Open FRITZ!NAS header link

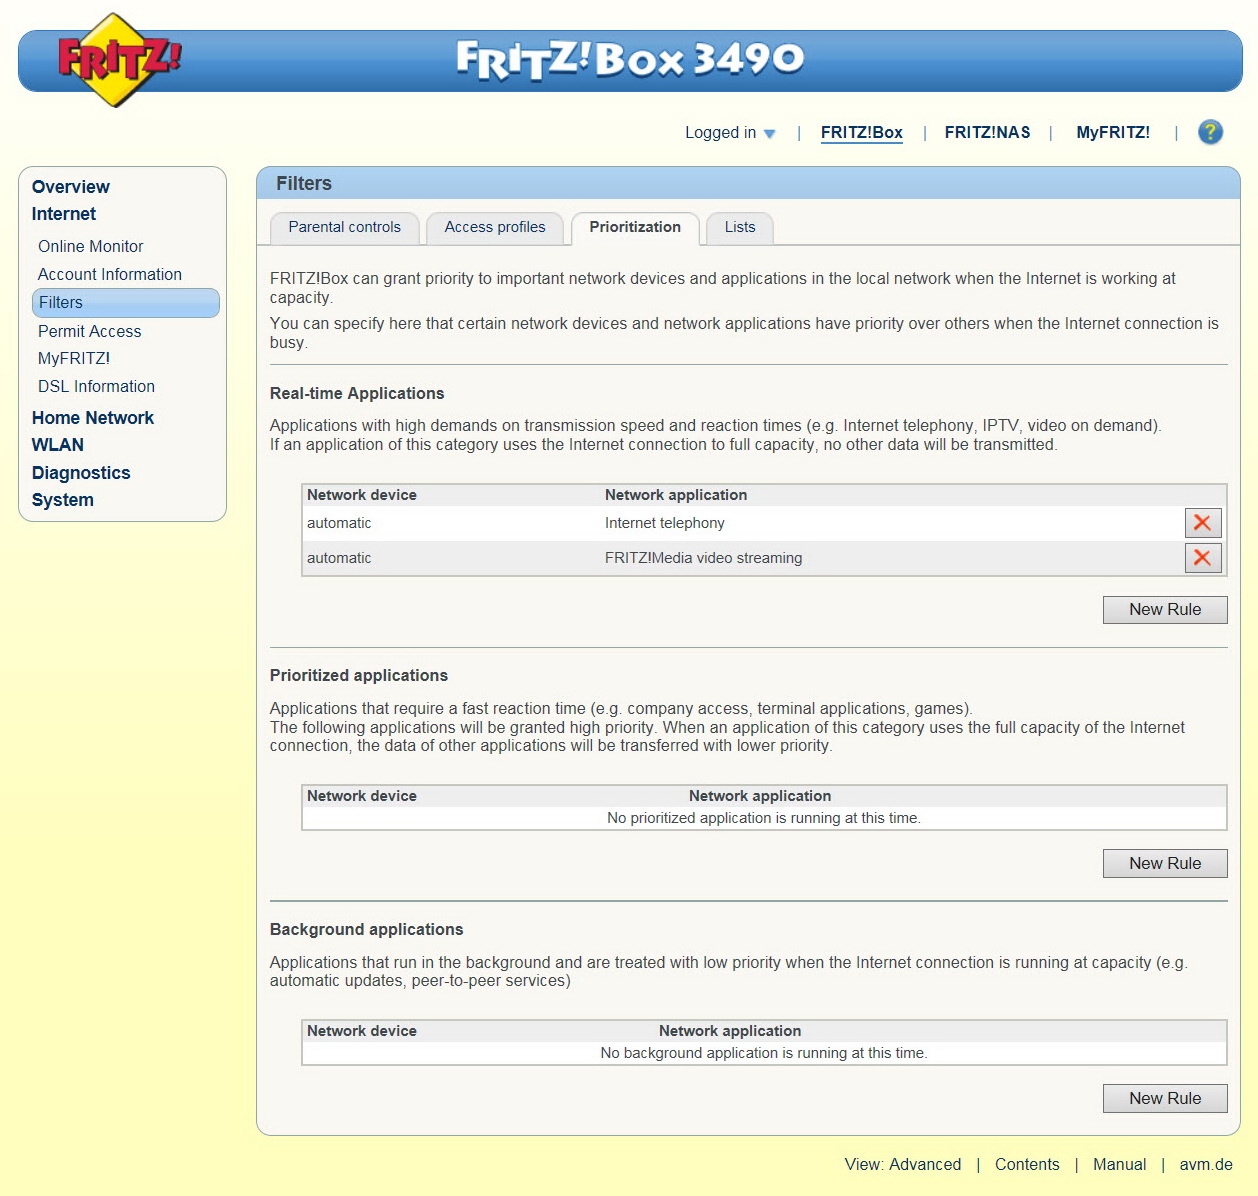[987, 132]
